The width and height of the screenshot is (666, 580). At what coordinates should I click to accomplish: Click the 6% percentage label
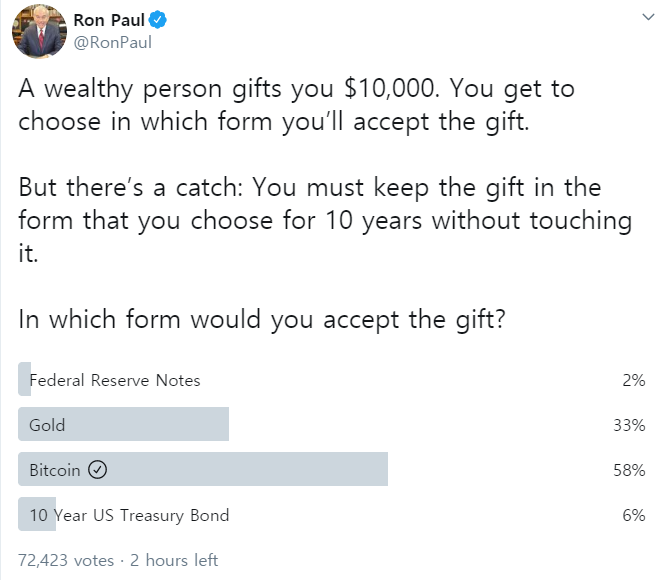pos(634,515)
